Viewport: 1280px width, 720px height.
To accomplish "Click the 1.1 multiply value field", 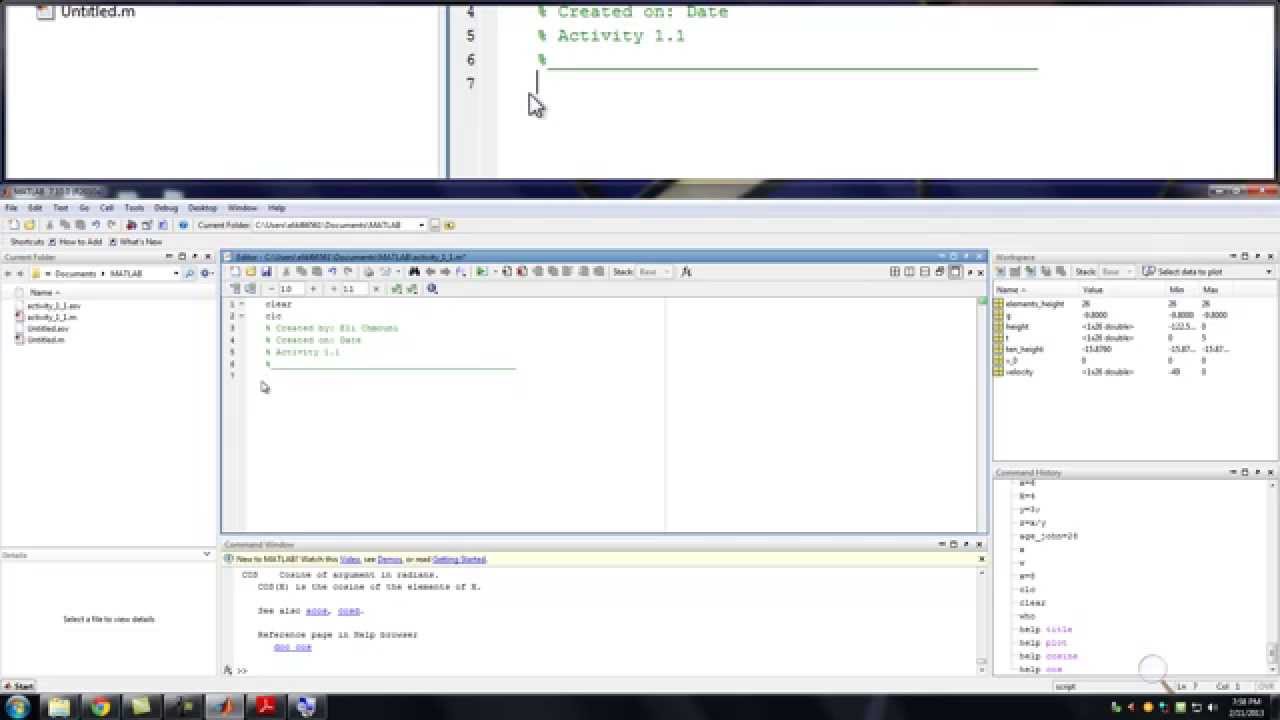I will pyautogui.click(x=355, y=289).
